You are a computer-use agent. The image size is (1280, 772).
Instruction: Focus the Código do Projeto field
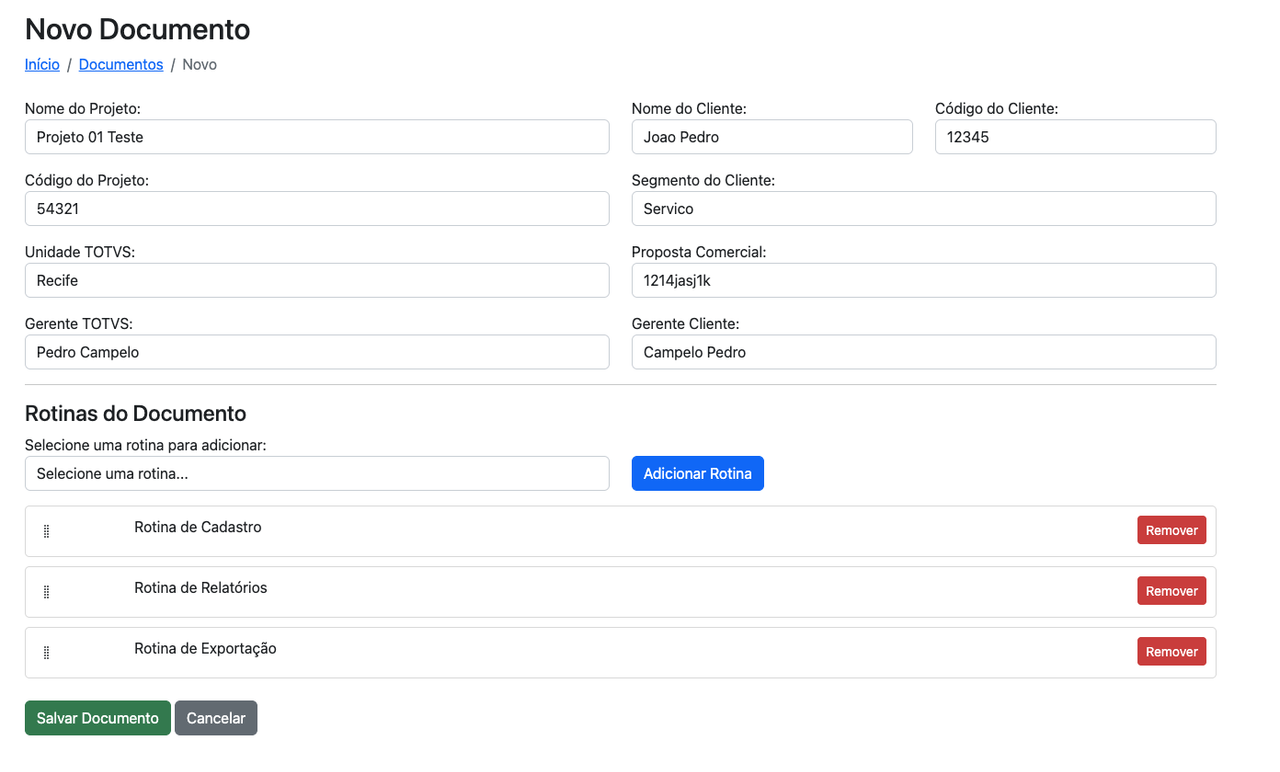pyautogui.click(x=317, y=209)
